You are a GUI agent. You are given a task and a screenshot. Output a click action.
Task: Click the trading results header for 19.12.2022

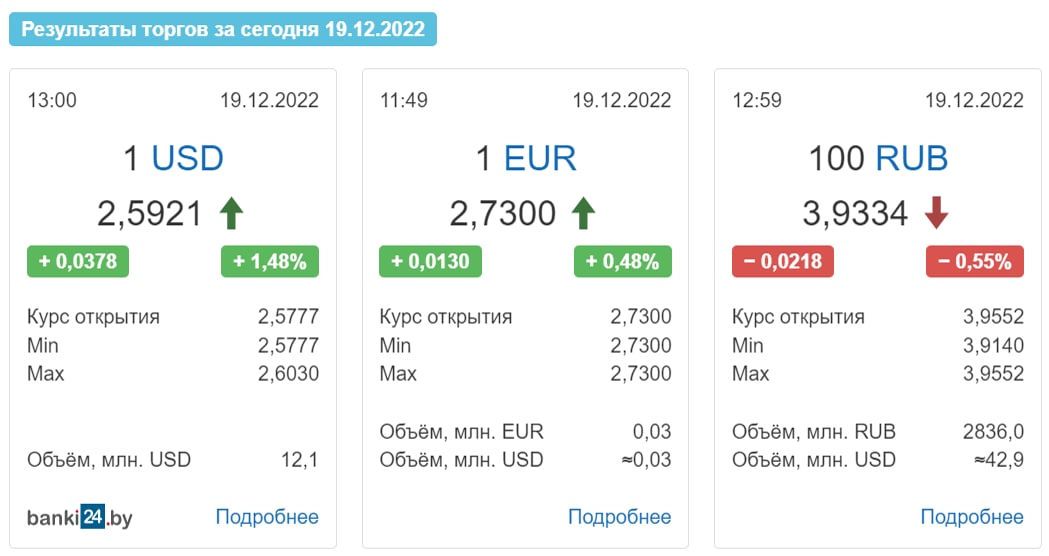pyautogui.click(x=223, y=29)
